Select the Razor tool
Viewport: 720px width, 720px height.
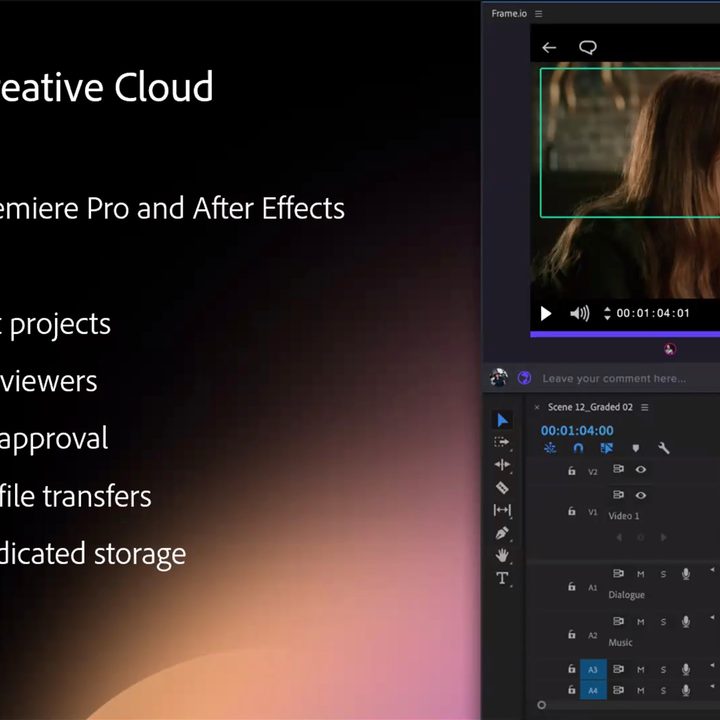(x=502, y=487)
